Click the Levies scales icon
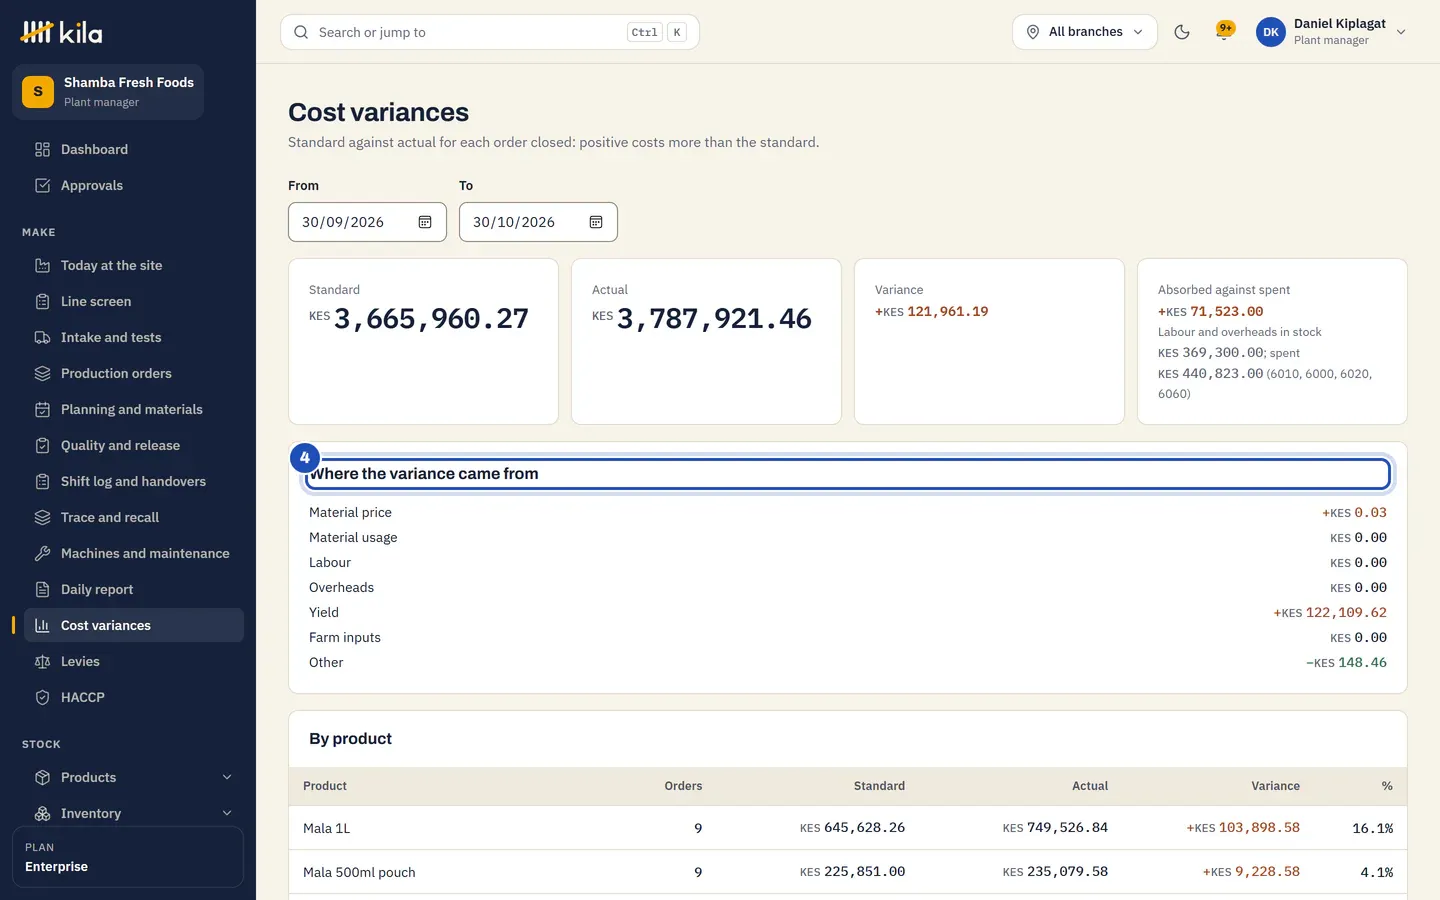 [x=42, y=661]
